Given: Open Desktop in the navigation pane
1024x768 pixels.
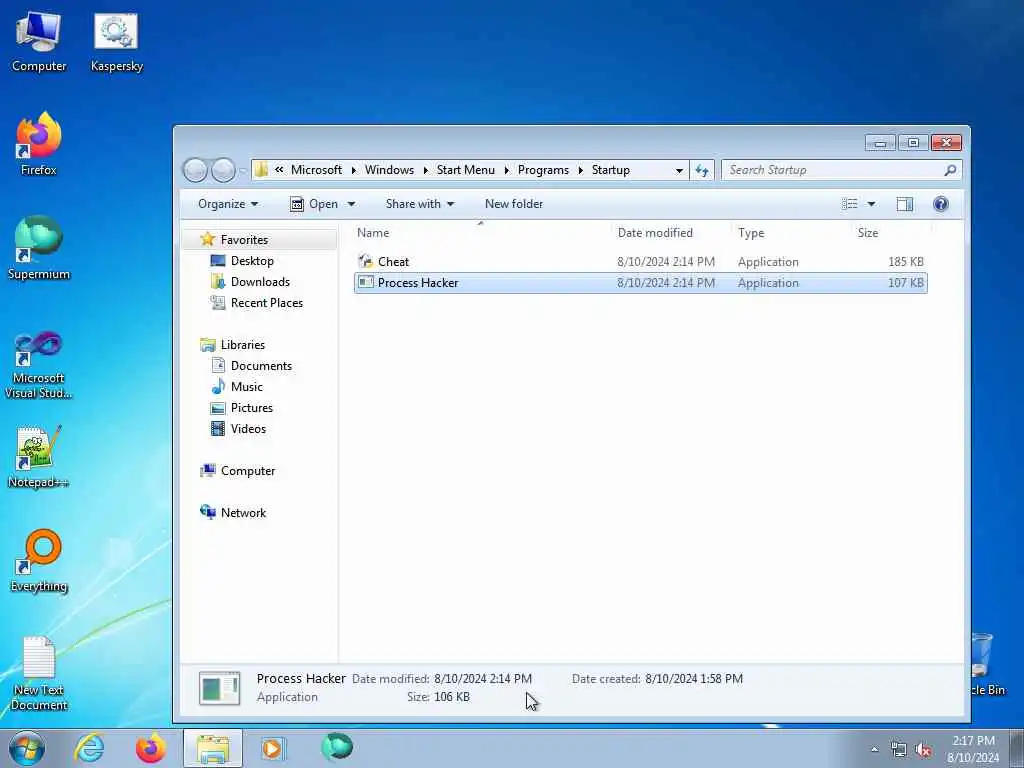Looking at the screenshot, I should pyautogui.click(x=252, y=261).
